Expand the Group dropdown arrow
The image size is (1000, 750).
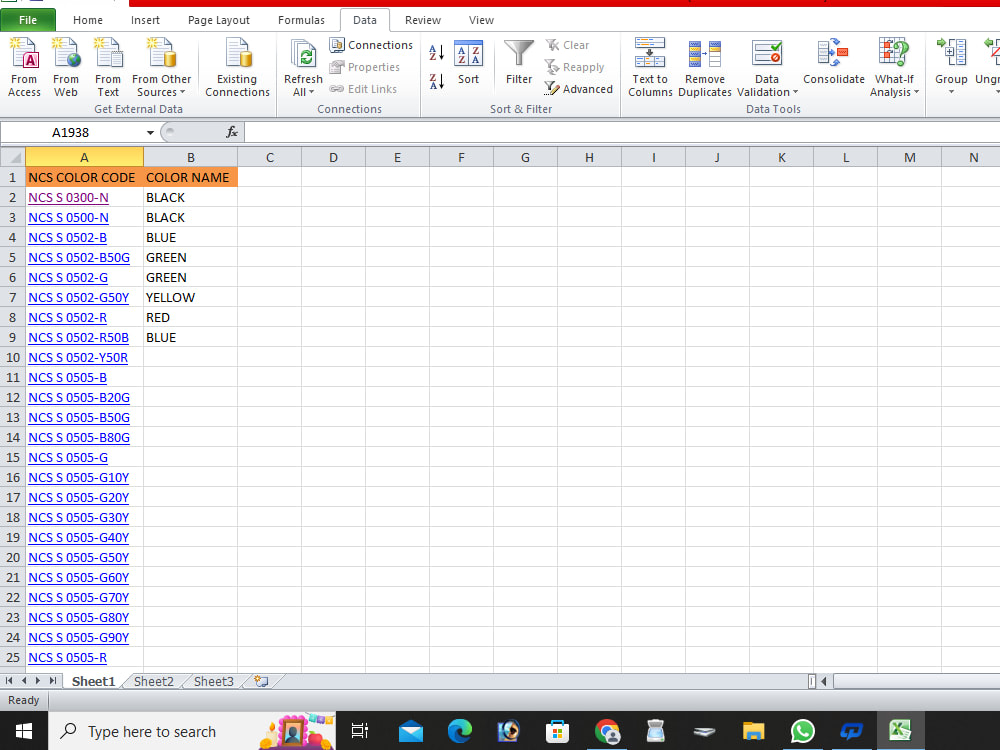[951, 92]
